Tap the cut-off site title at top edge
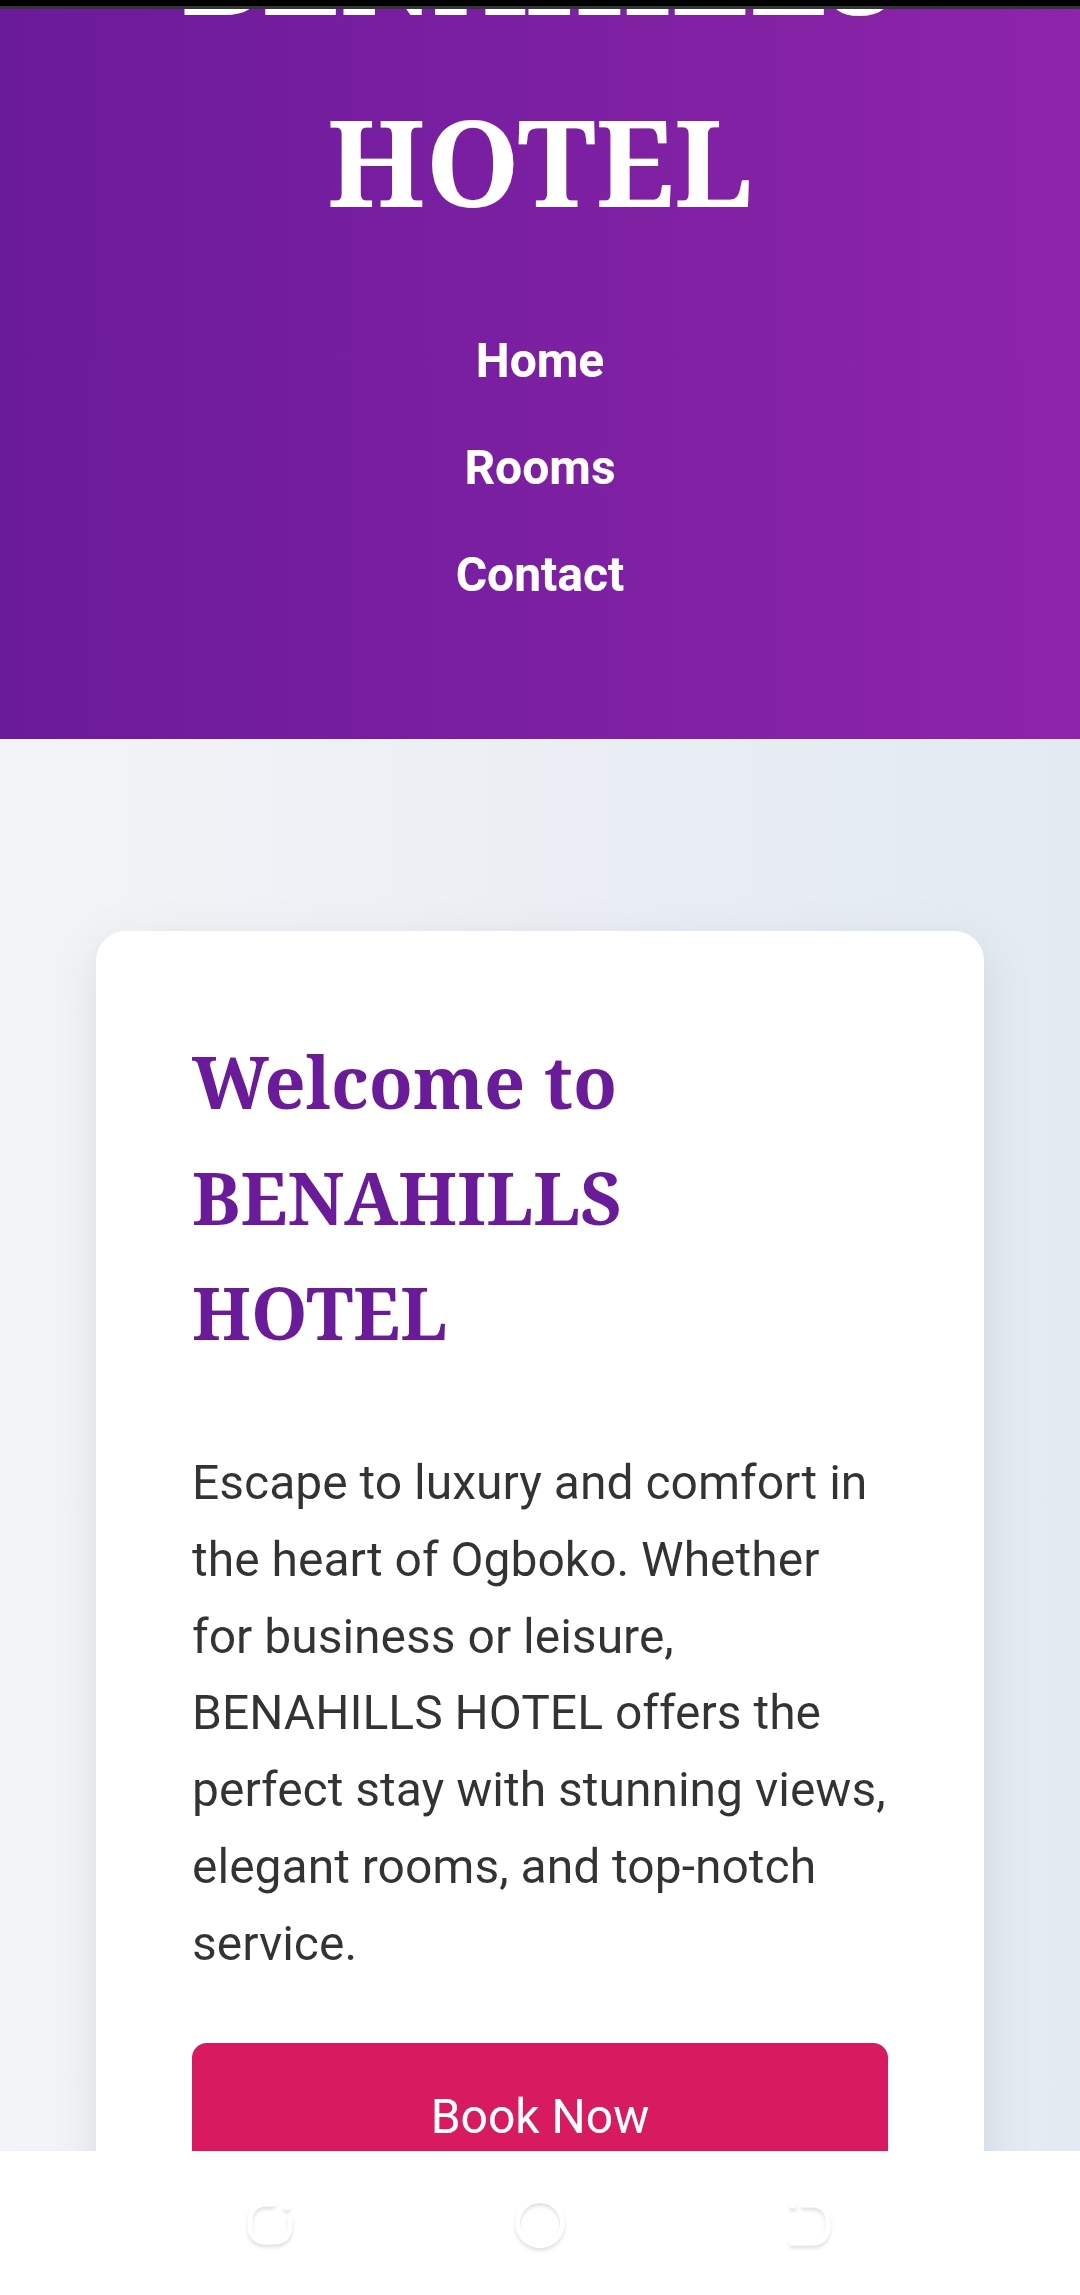This screenshot has height=2295, width=1080. [540, 12]
